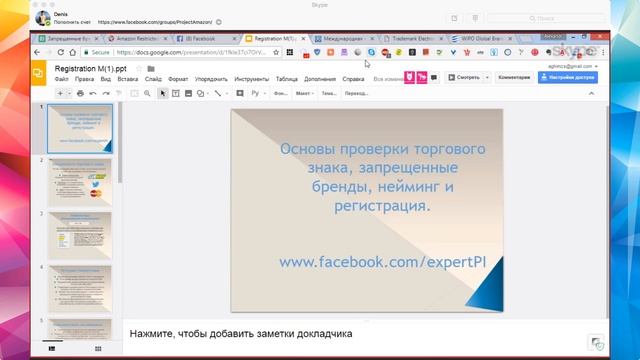Open the Вставка menu
This screenshot has width=640, height=360.
pyautogui.click(x=128, y=79)
